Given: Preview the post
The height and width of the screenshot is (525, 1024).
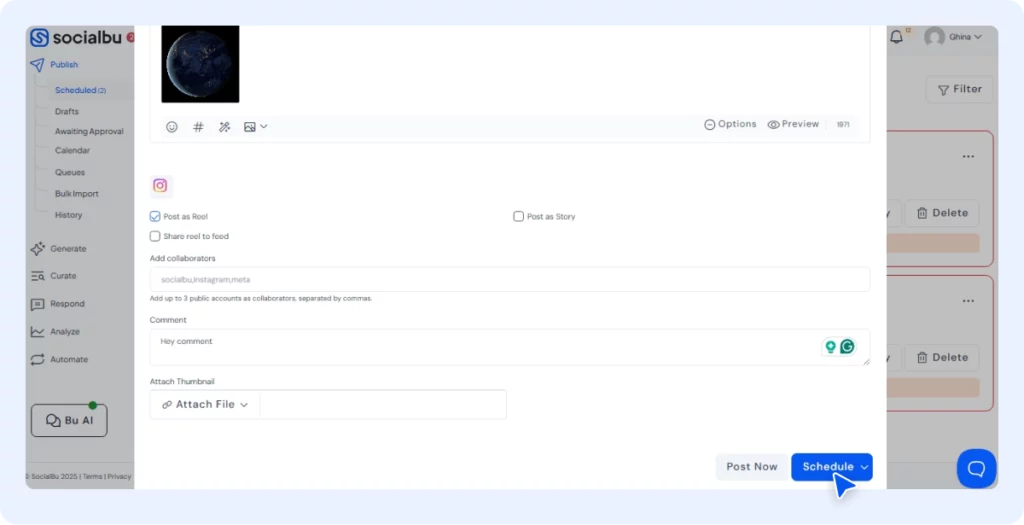Looking at the screenshot, I should click(x=793, y=124).
